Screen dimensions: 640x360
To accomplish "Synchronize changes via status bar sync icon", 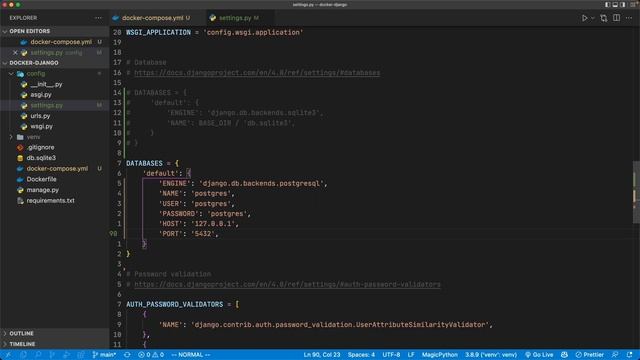I will pos(127,355).
